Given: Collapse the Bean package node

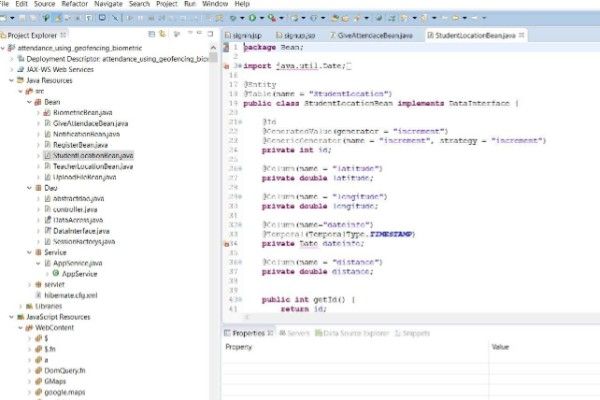Looking at the screenshot, I should tap(29, 102).
